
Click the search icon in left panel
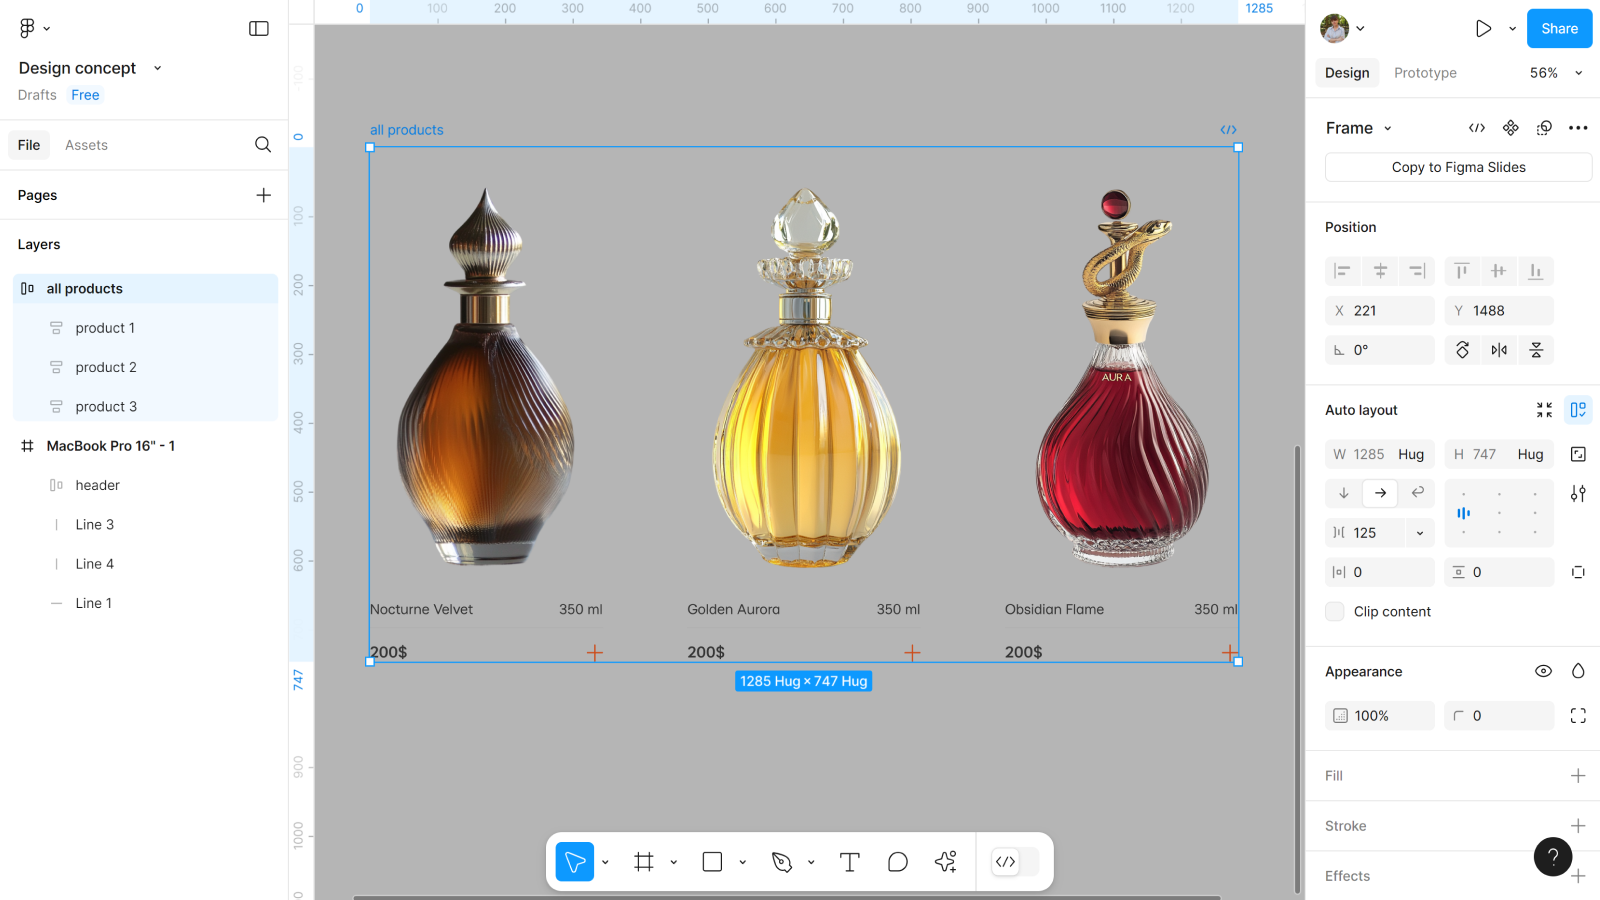263,145
